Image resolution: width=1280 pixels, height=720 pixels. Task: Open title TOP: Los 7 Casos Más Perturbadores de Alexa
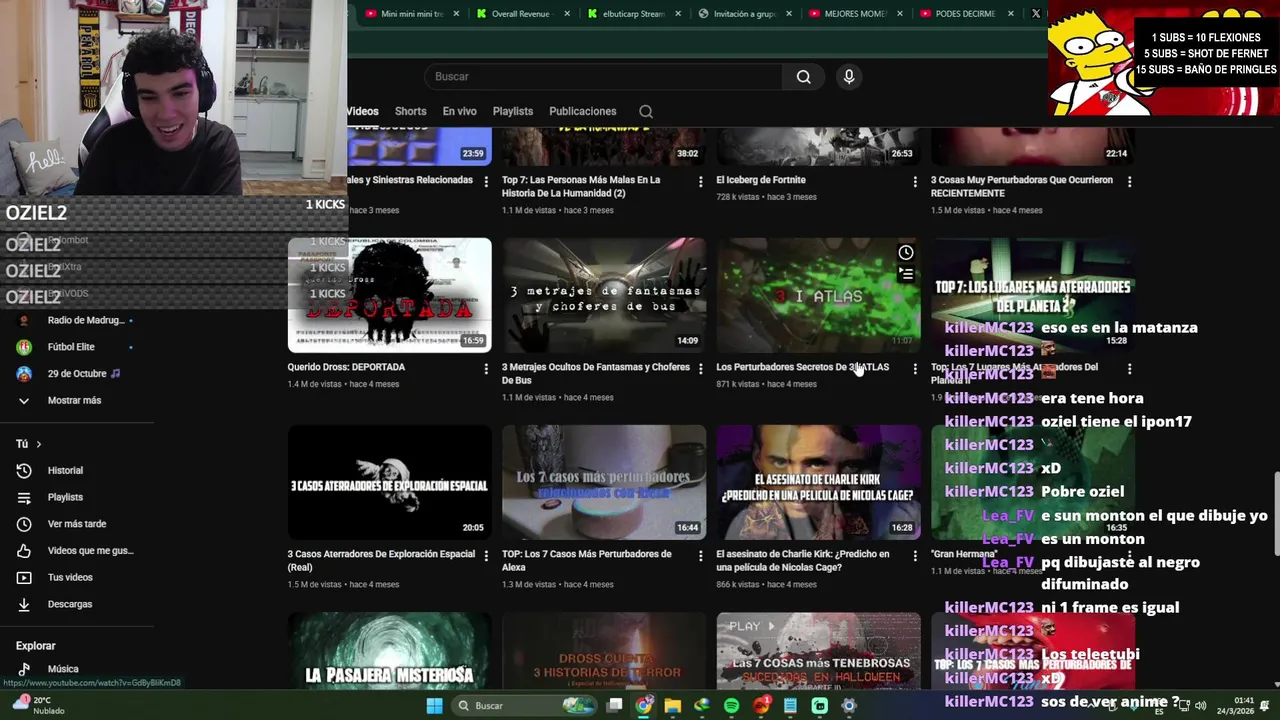coord(587,561)
